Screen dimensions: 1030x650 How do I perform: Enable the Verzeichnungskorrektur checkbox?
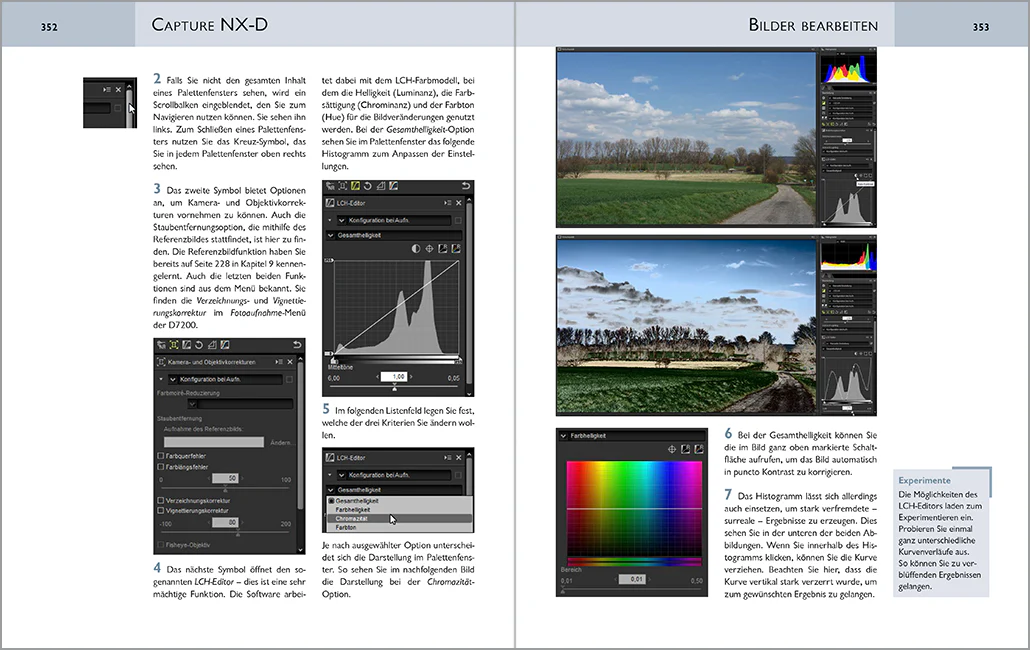[x=161, y=500]
